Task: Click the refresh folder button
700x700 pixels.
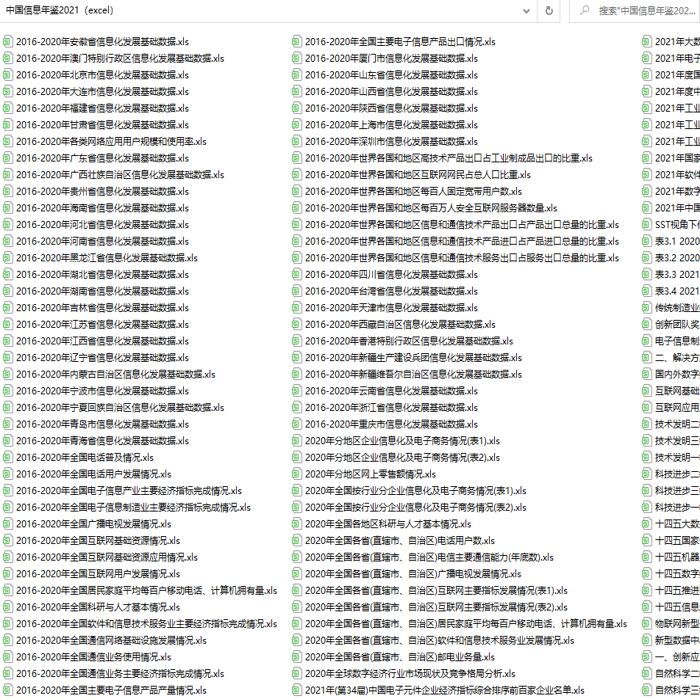Action: click(x=549, y=11)
